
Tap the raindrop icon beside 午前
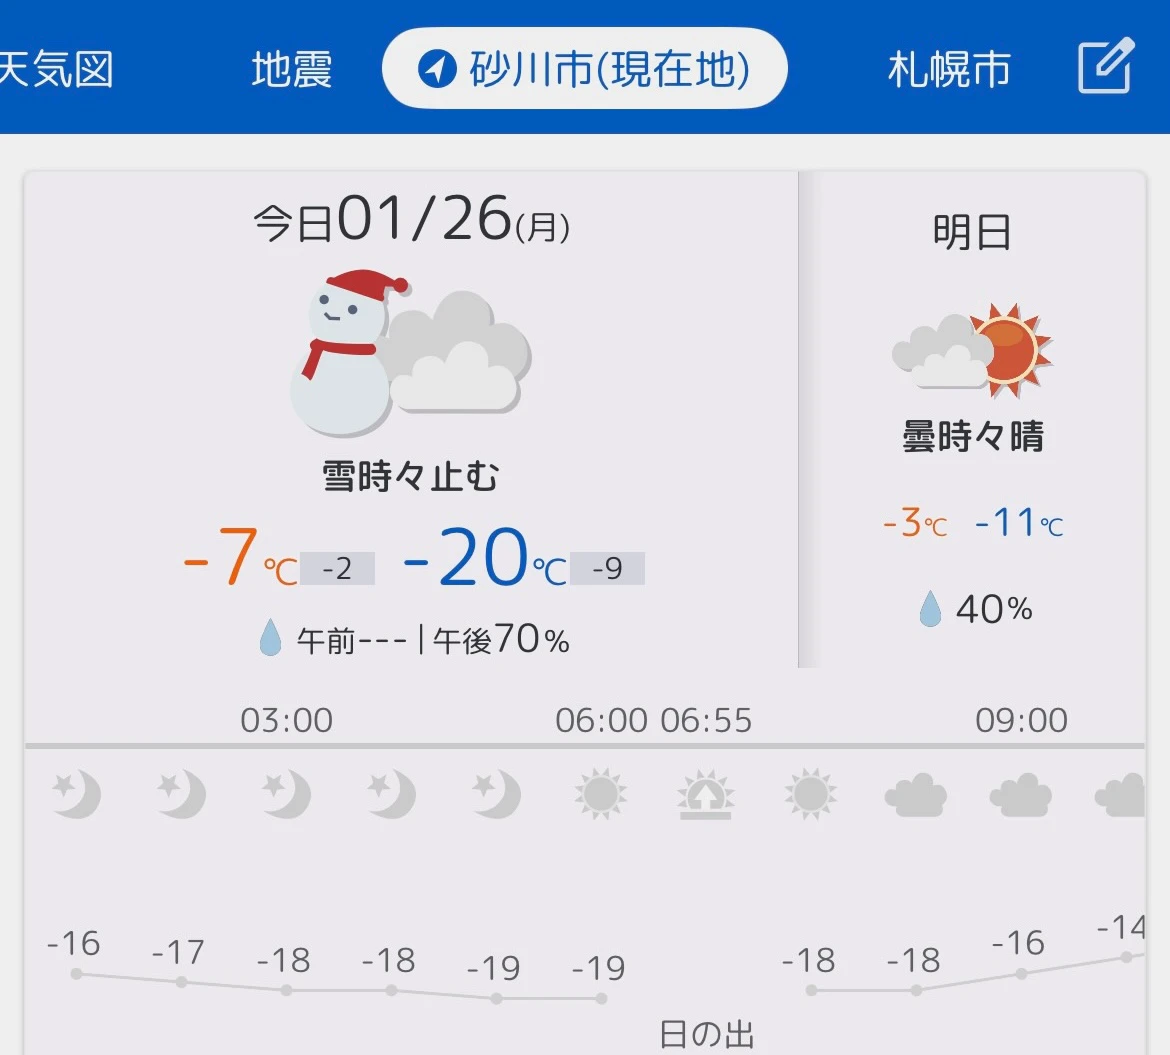click(270, 638)
